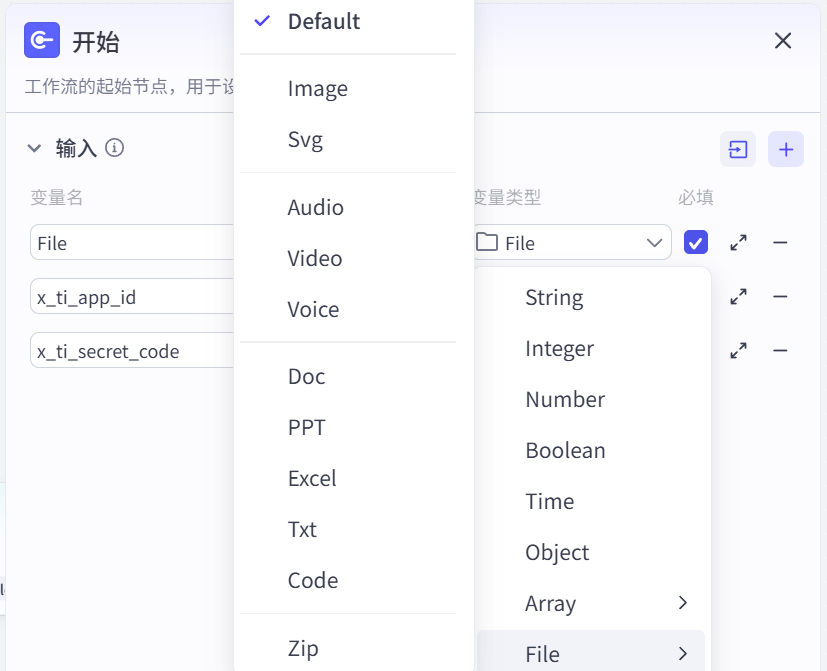Click the x_ti_app_id variable name field
This screenshot has height=671, width=827.
(132, 297)
